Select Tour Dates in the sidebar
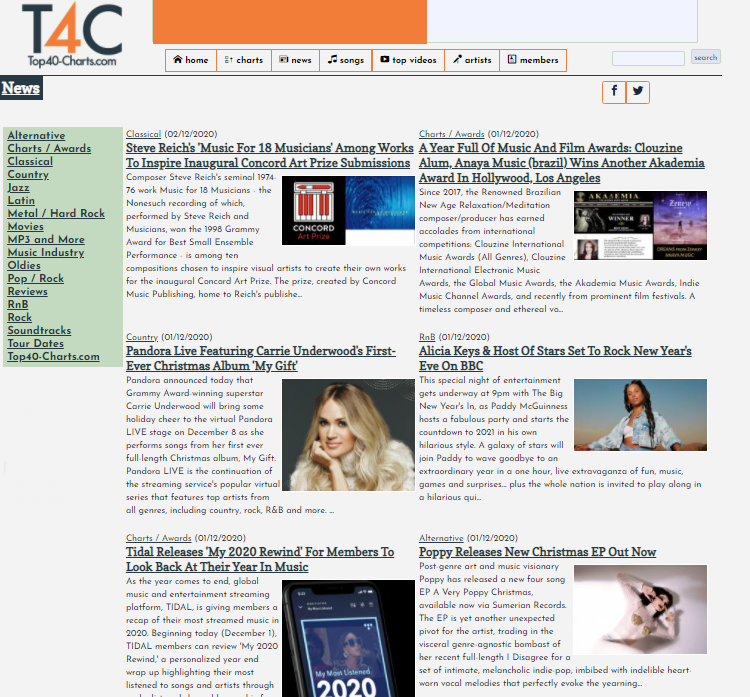Image resolution: width=750 pixels, height=697 pixels. (35, 343)
